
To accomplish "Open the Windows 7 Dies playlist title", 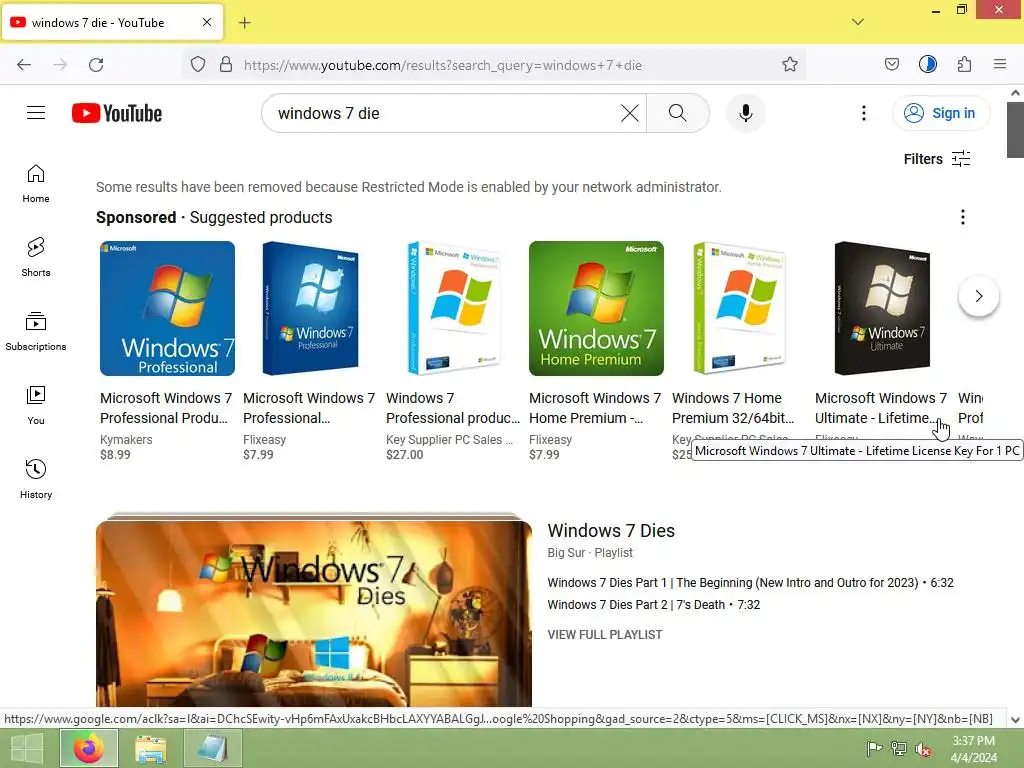I will point(611,531).
